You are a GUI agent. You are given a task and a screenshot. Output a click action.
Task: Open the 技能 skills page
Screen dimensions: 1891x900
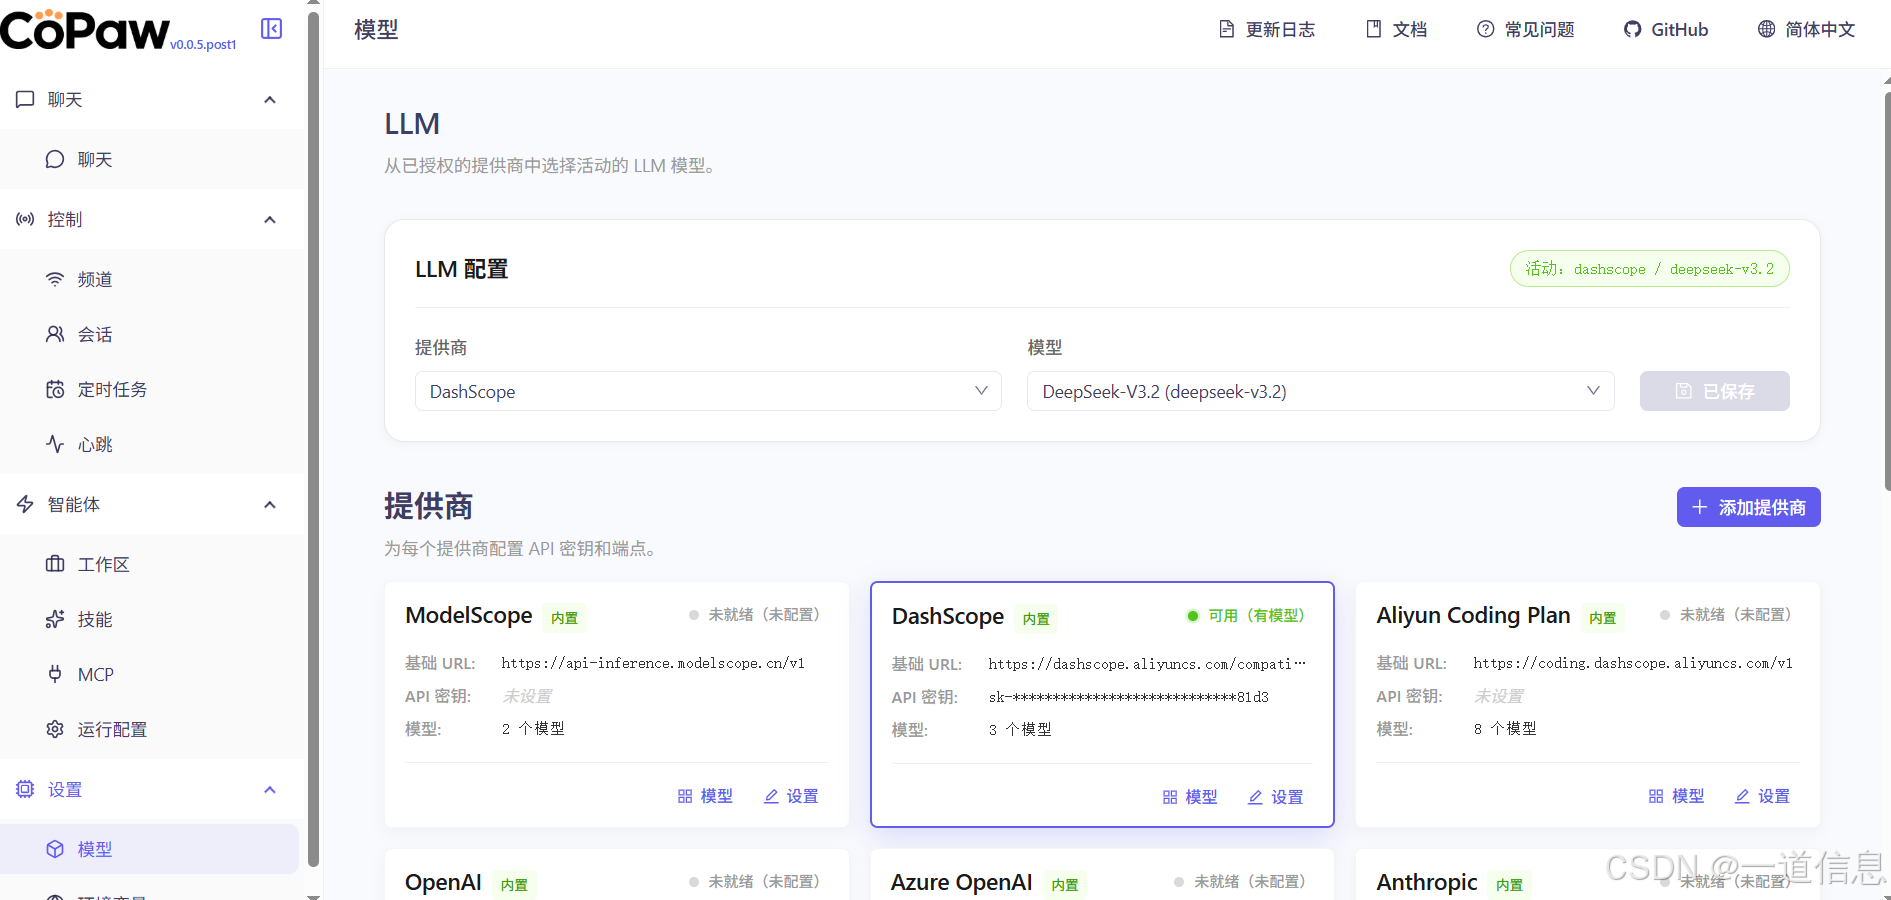[150, 619]
